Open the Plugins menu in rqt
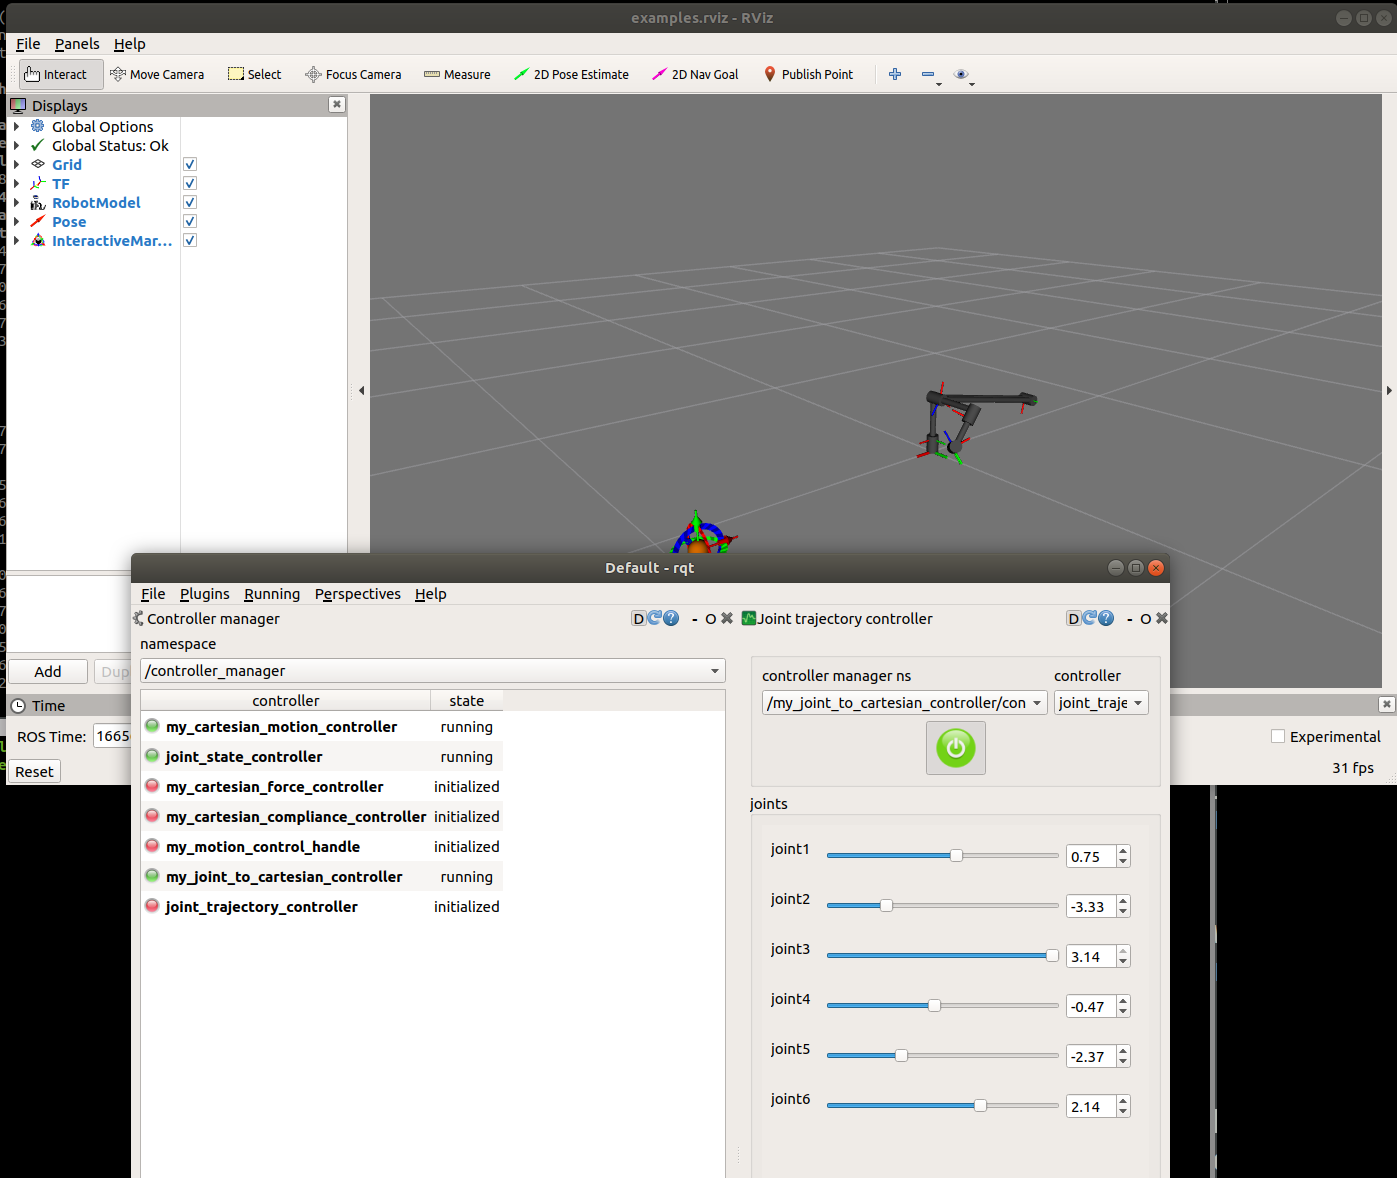Screen dimensions: 1397x1178 point(204,593)
